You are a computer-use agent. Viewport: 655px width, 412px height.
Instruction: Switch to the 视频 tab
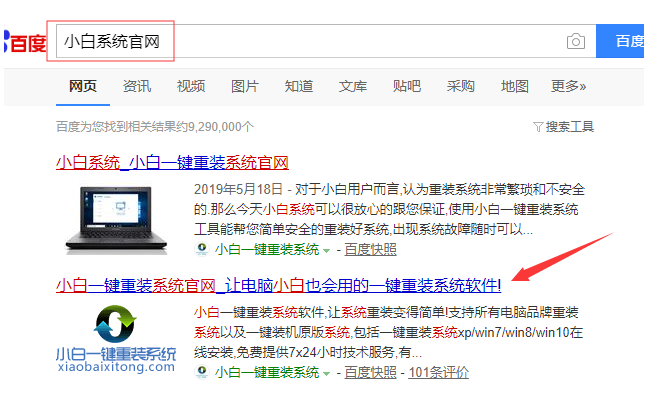pyautogui.click(x=191, y=86)
